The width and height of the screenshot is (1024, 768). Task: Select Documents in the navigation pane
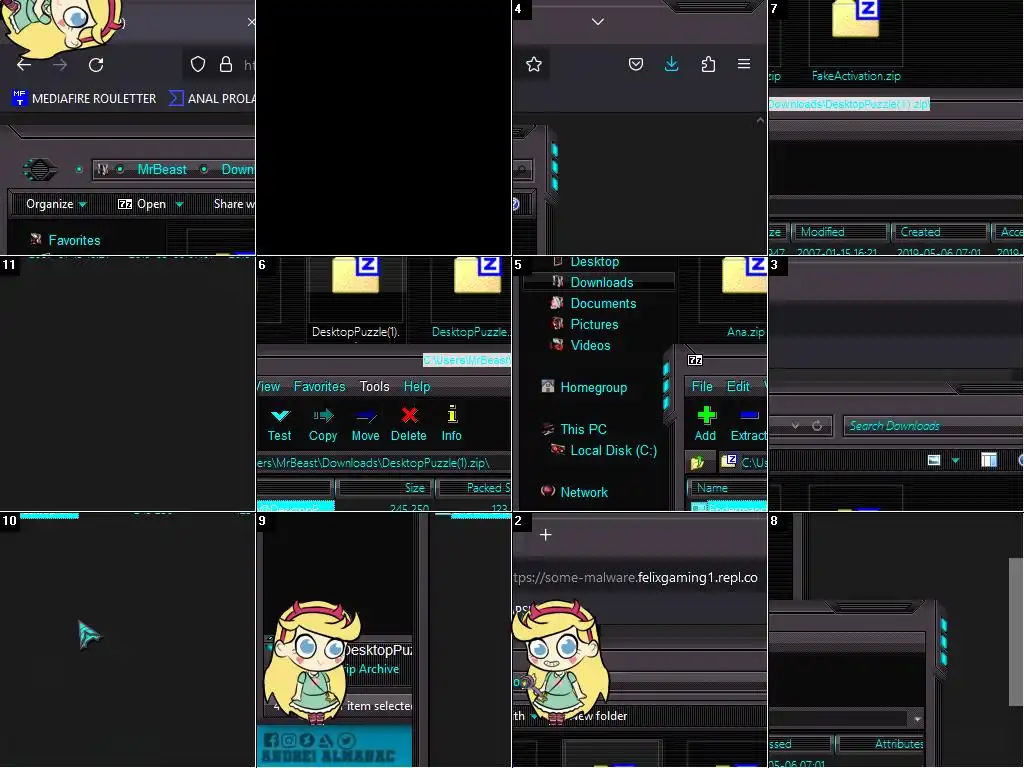[603, 303]
